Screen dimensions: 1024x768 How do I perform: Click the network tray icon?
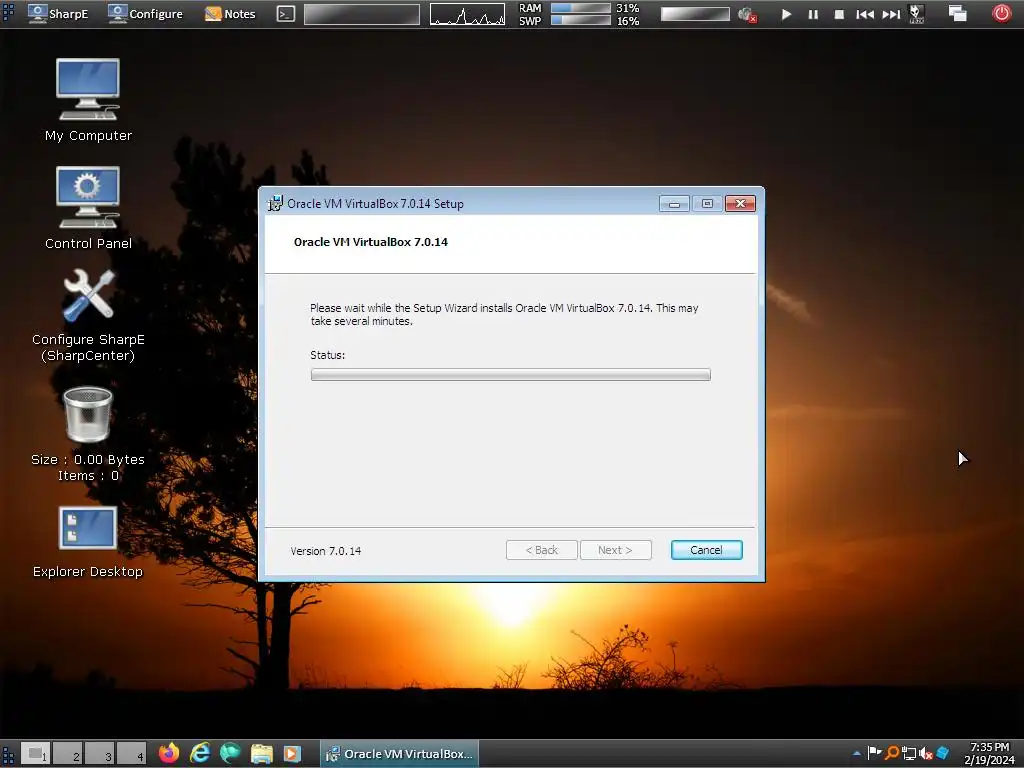pyautogui.click(x=908, y=754)
